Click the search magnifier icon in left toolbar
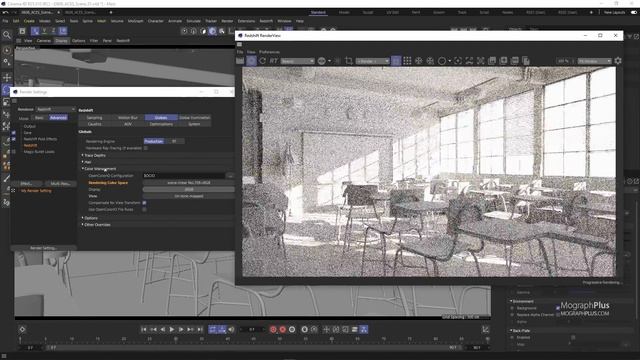Image resolution: width=640 pixels, height=360 pixels. coord(7,35)
